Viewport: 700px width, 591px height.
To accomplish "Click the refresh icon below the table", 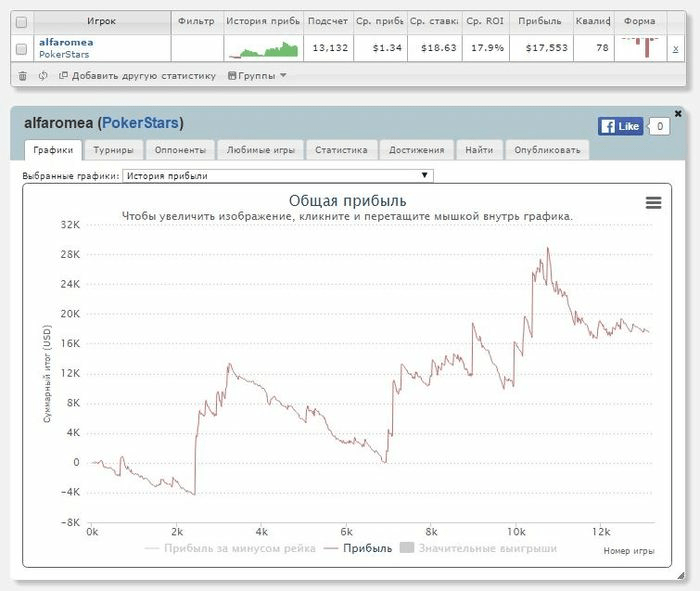I will pos(43,76).
